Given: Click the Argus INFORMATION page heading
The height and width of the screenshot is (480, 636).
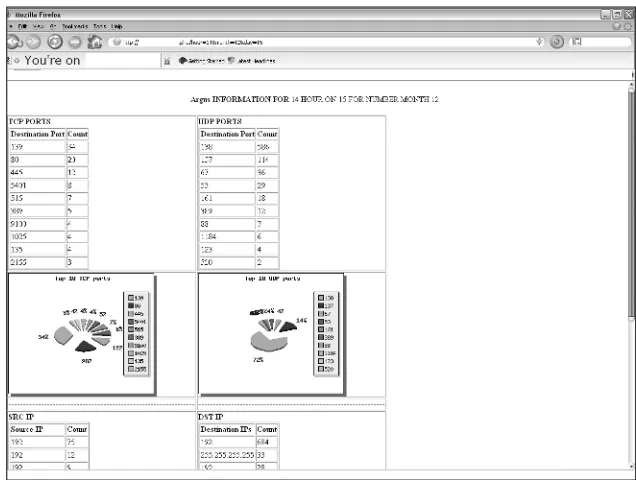Looking at the screenshot, I should click(314, 99).
